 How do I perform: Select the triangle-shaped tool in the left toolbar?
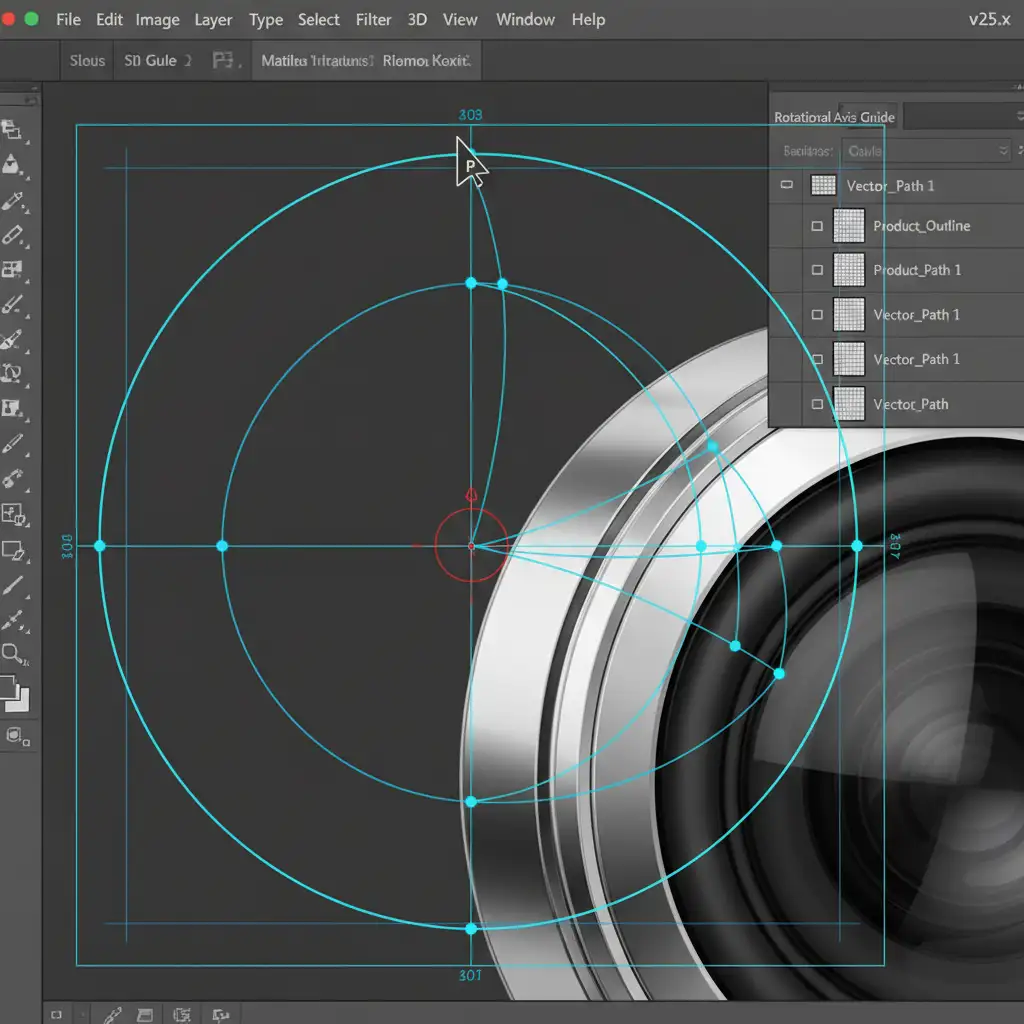[x=12, y=165]
